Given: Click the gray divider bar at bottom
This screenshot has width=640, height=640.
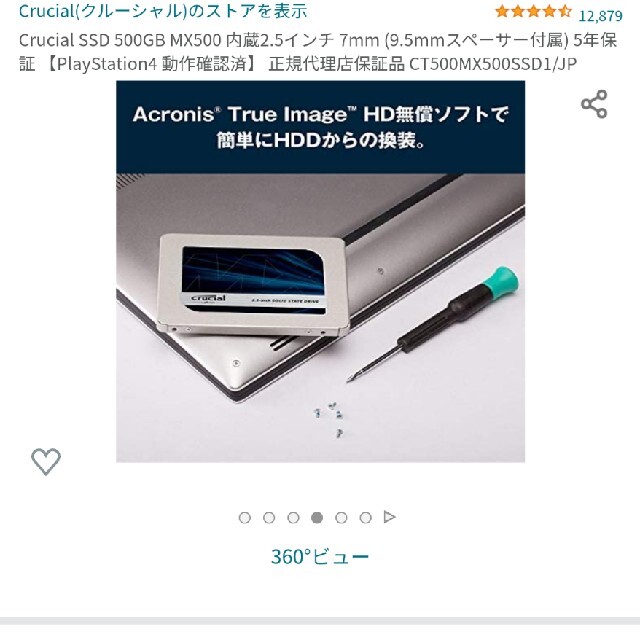Looking at the screenshot, I should (x=320, y=621).
